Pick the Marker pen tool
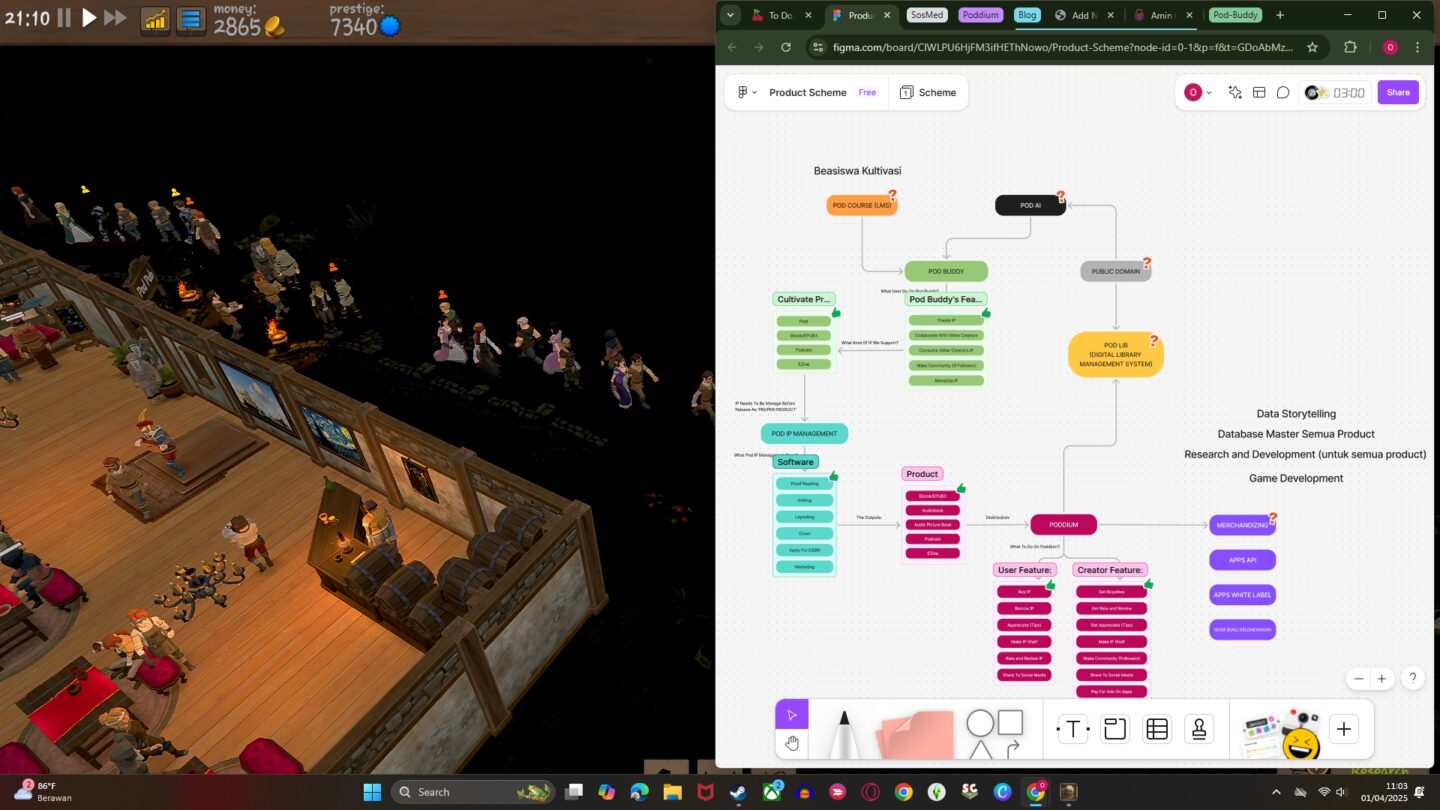 pyautogui.click(x=843, y=734)
